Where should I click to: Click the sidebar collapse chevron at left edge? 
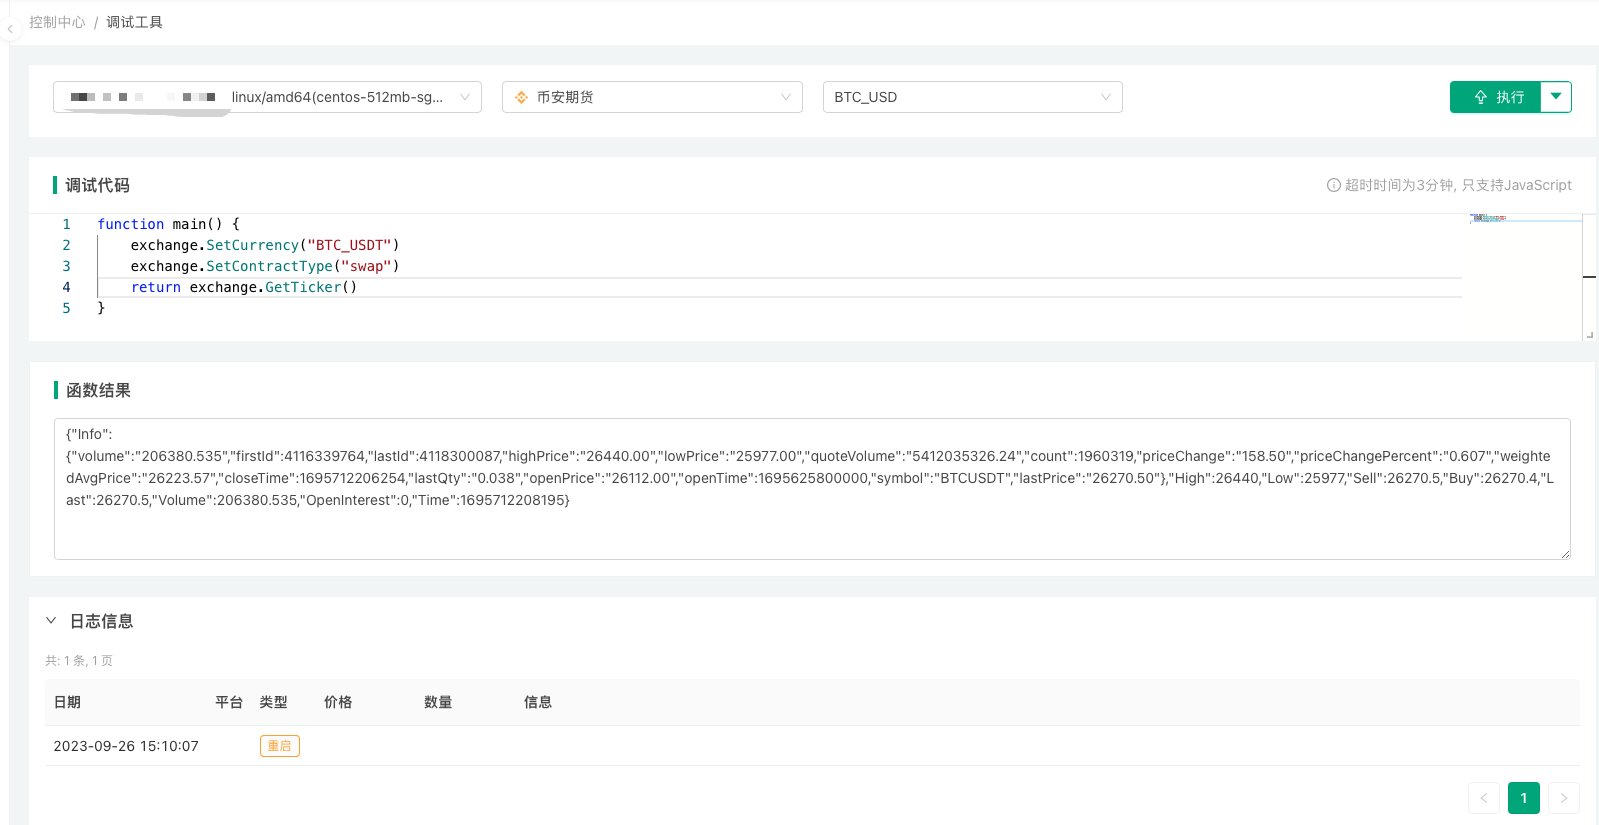click(x=10, y=30)
